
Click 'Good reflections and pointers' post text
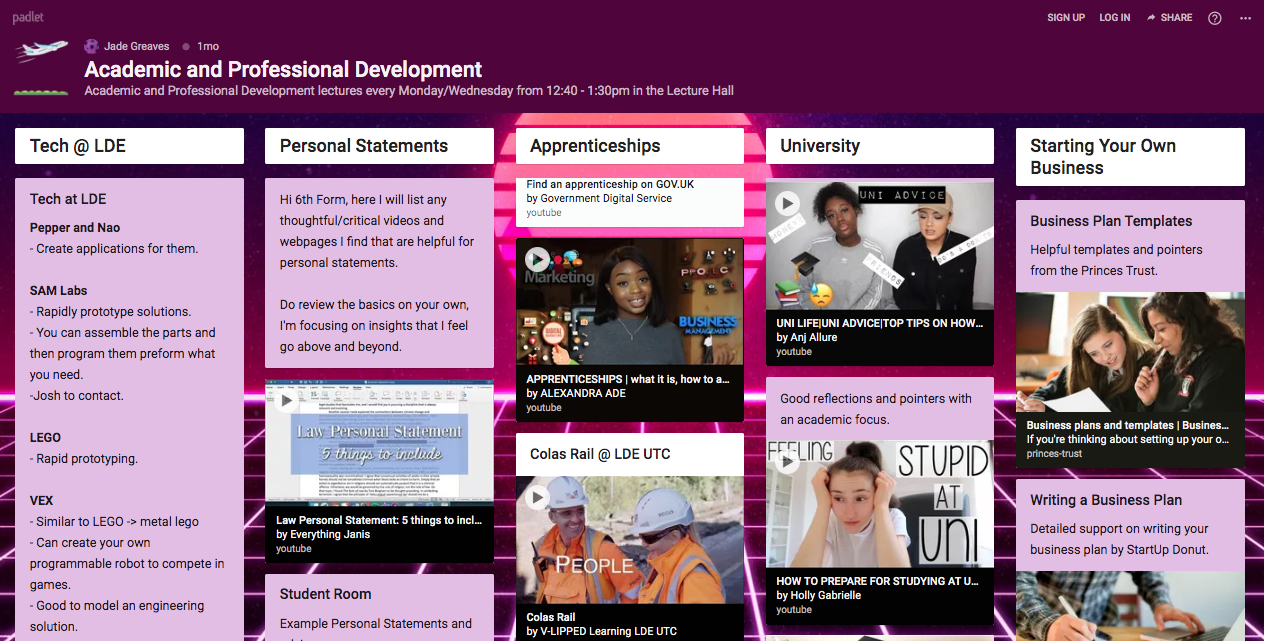[x=876, y=409]
